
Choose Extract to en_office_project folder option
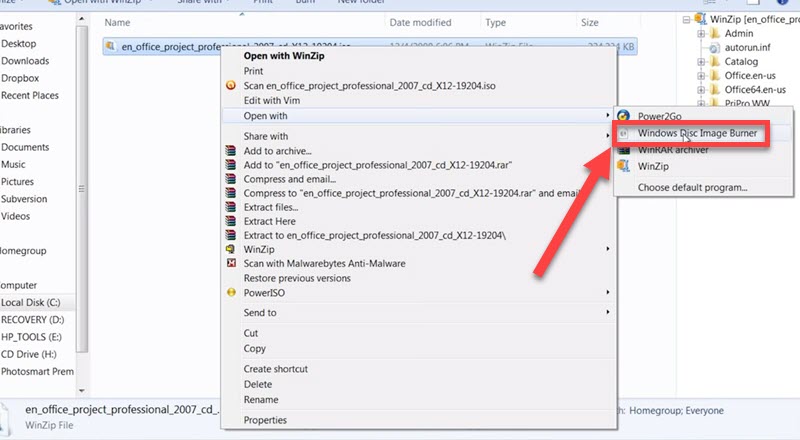(374, 235)
